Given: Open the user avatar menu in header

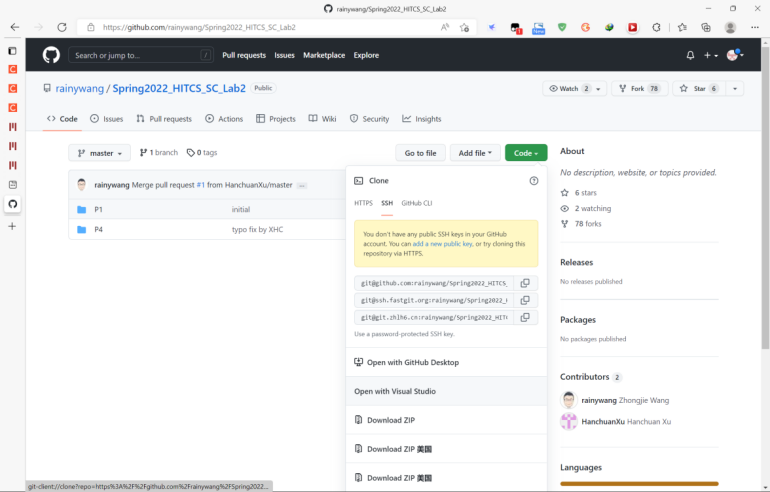Looking at the screenshot, I should pos(735,55).
